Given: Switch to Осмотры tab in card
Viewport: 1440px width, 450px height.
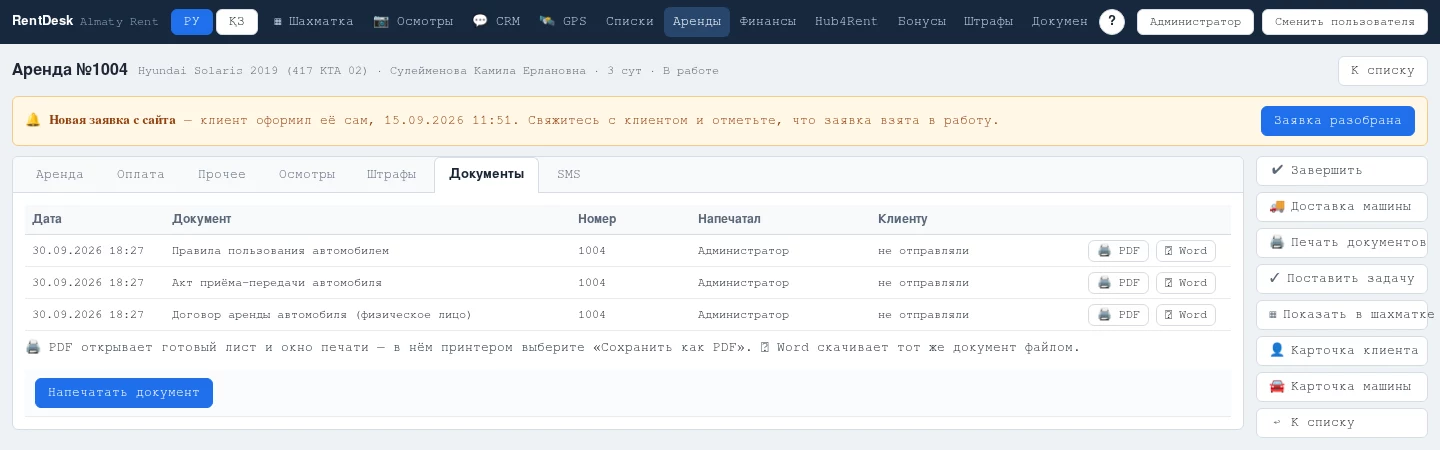Looking at the screenshot, I should pyautogui.click(x=307, y=174).
